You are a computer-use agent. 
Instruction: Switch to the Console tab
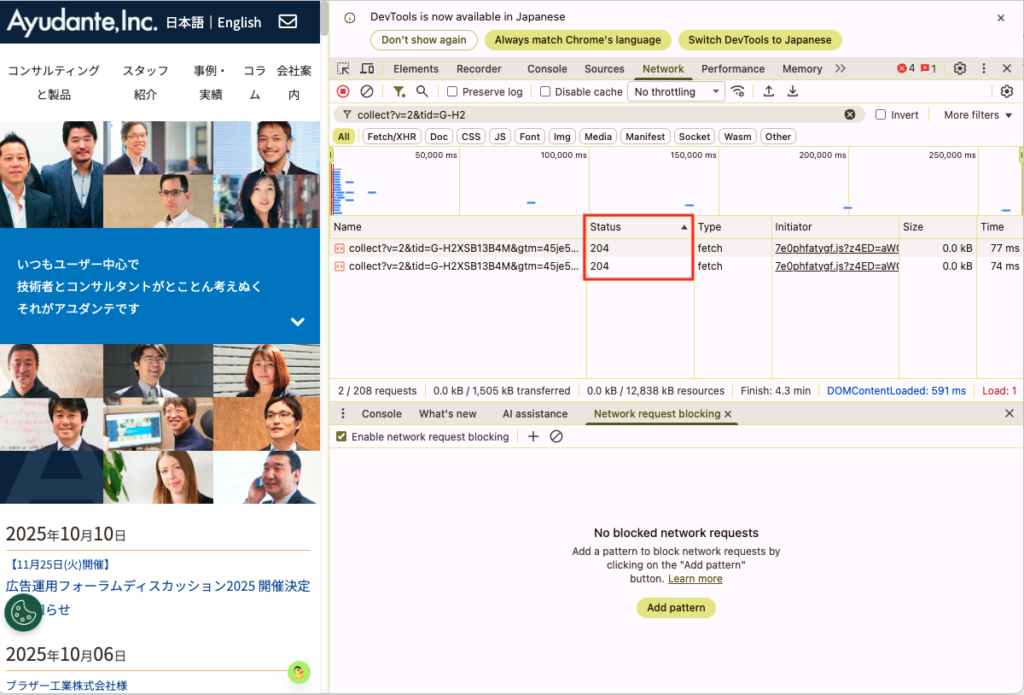pos(547,69)
